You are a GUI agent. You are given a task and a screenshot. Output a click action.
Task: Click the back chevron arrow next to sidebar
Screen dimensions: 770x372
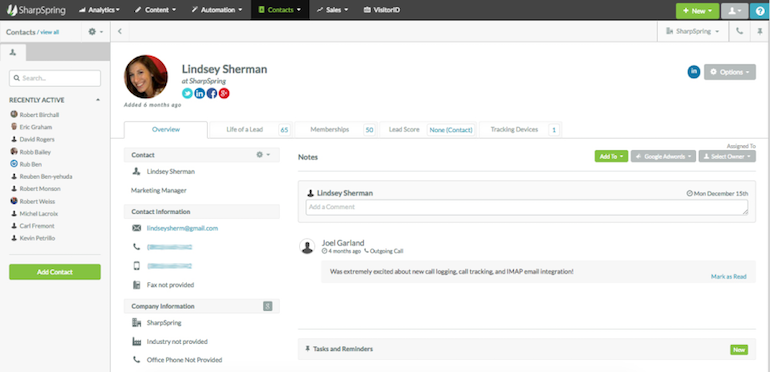[x=120, y=31]
